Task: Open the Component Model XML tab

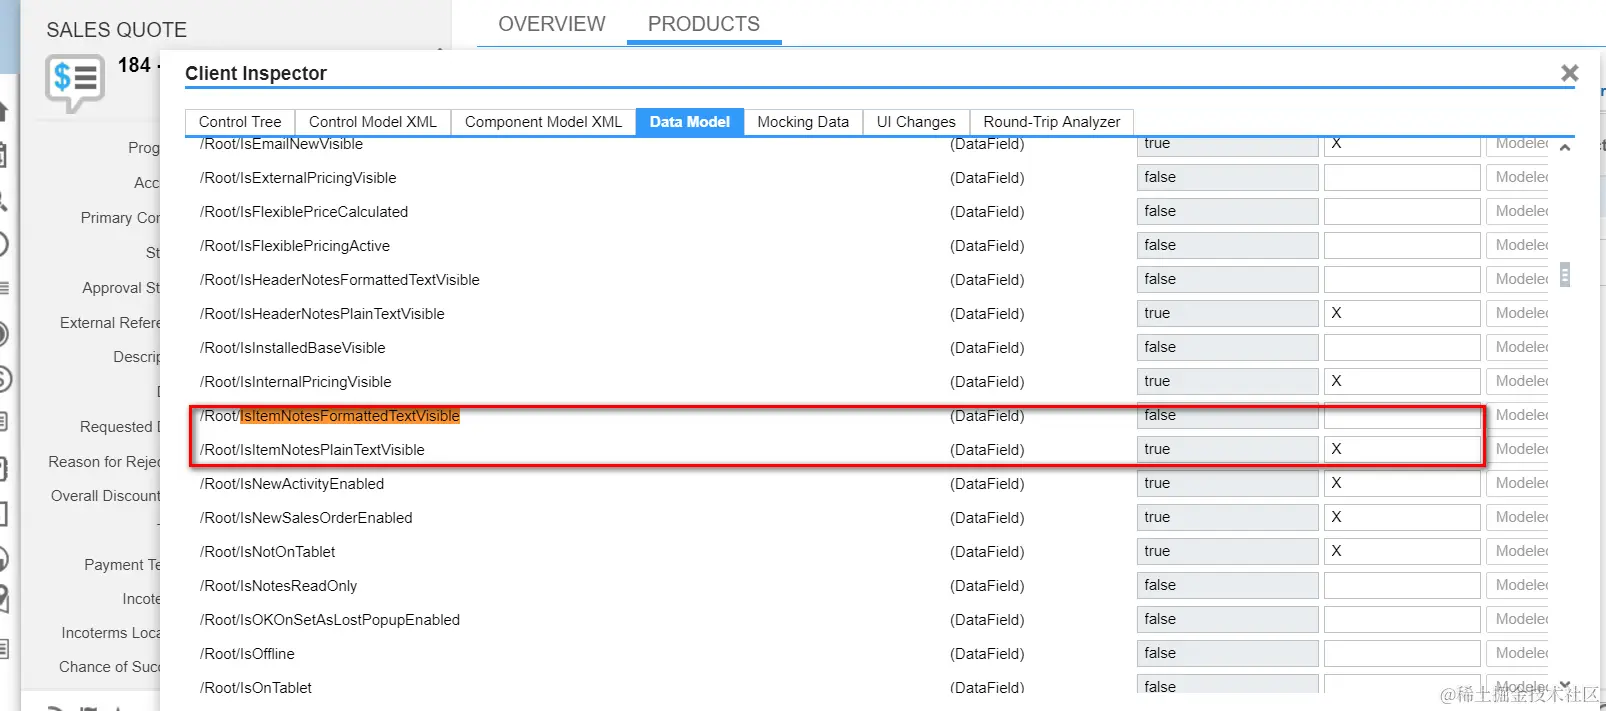Action: [543, 122]
